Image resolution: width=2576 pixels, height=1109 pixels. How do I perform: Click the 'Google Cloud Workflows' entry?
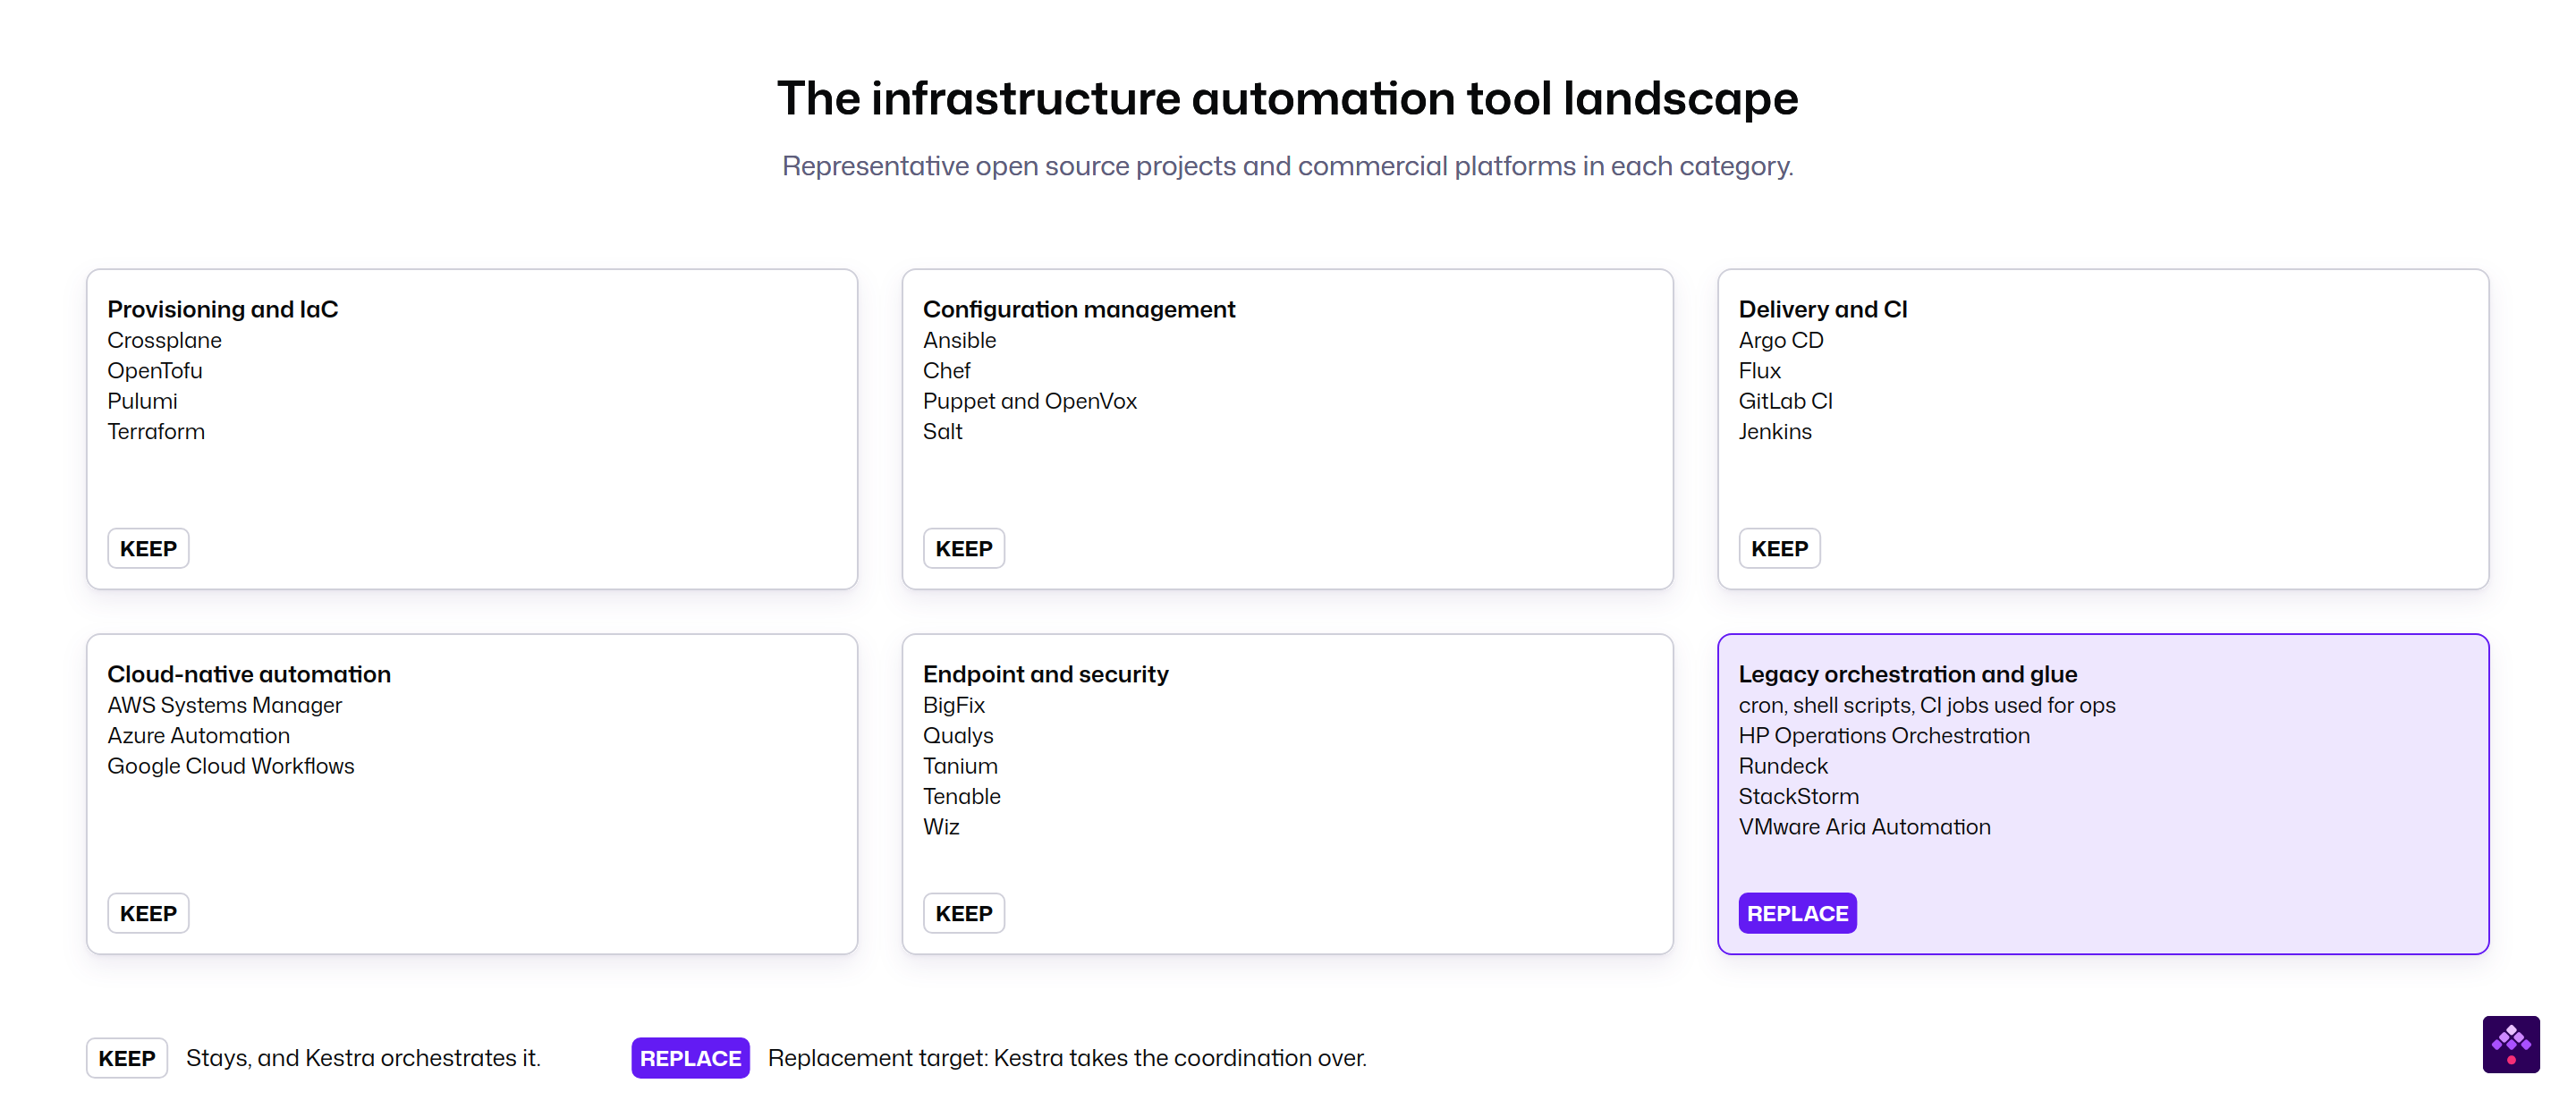click(x=231, y=767)
